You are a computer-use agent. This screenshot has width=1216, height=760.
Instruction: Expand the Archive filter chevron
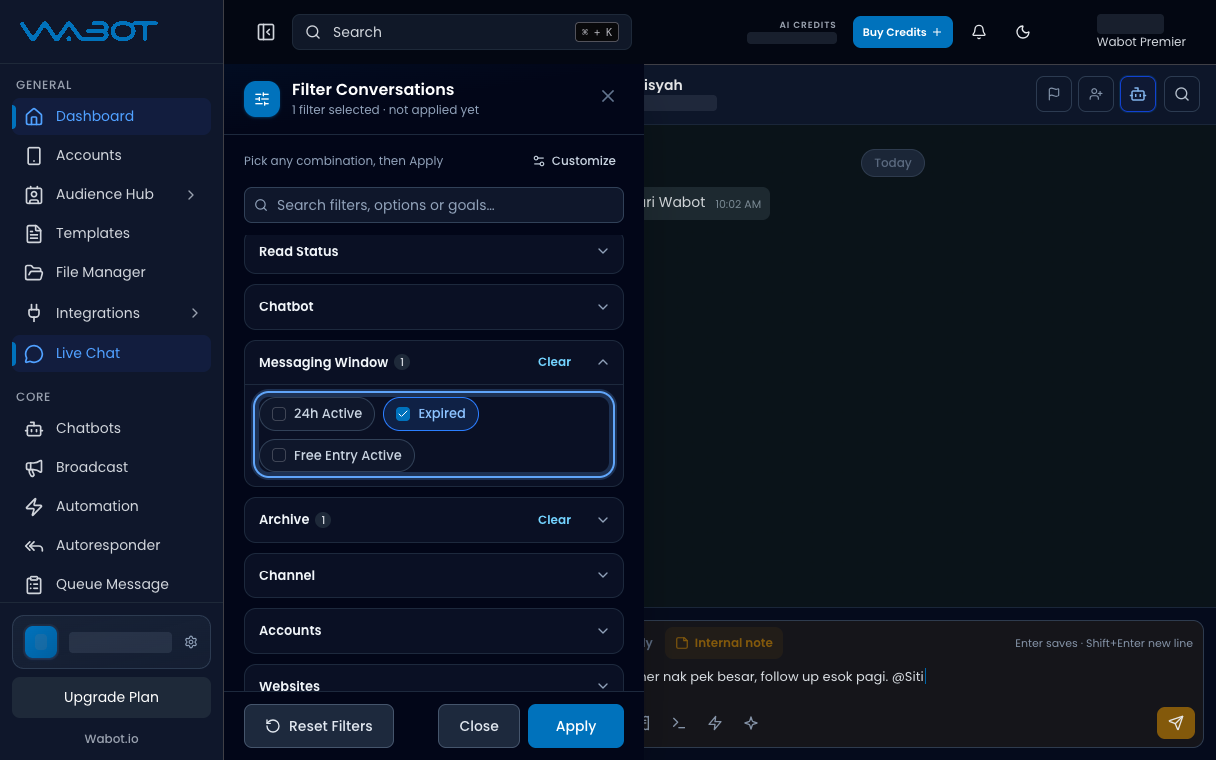coord(603,520)
